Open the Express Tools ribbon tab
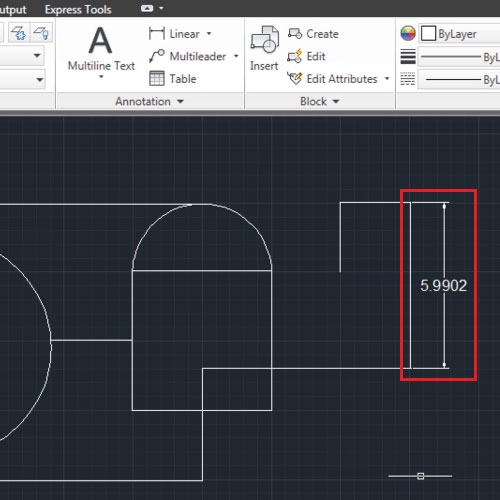Screen dimensions: 500x500 click(78, 9)
